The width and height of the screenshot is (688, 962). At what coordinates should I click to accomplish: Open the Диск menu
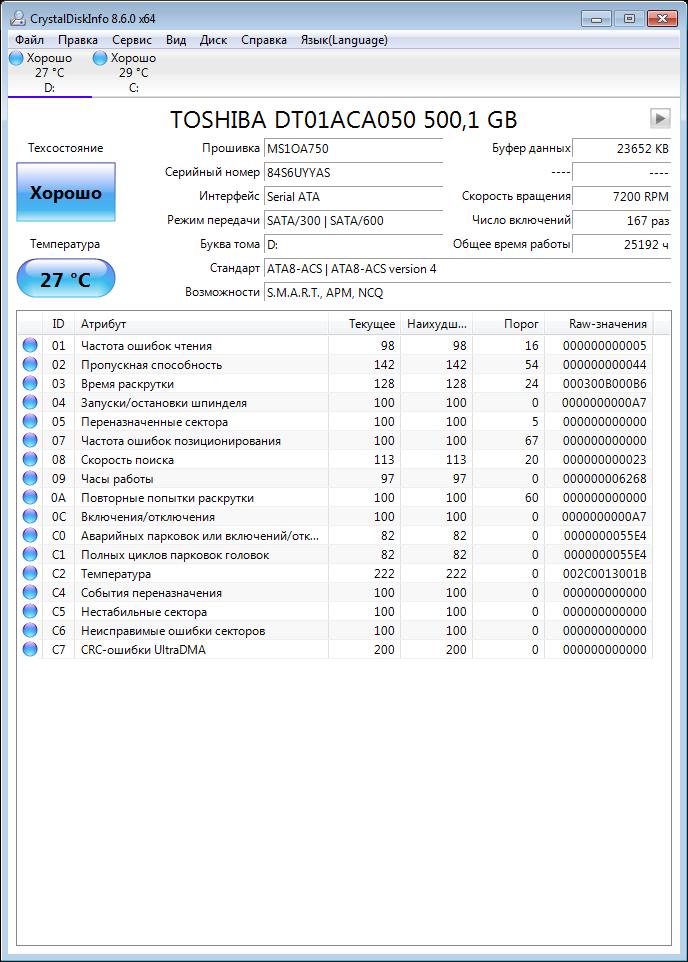point(214,40)
